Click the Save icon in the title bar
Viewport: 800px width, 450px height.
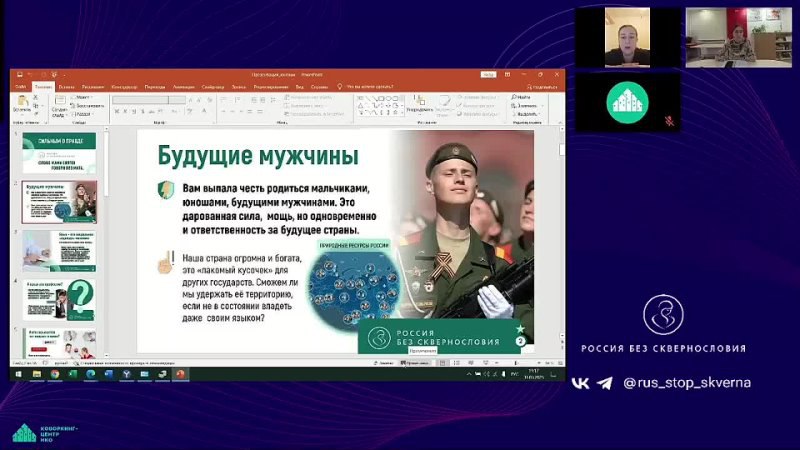click(x=19, y=74)
